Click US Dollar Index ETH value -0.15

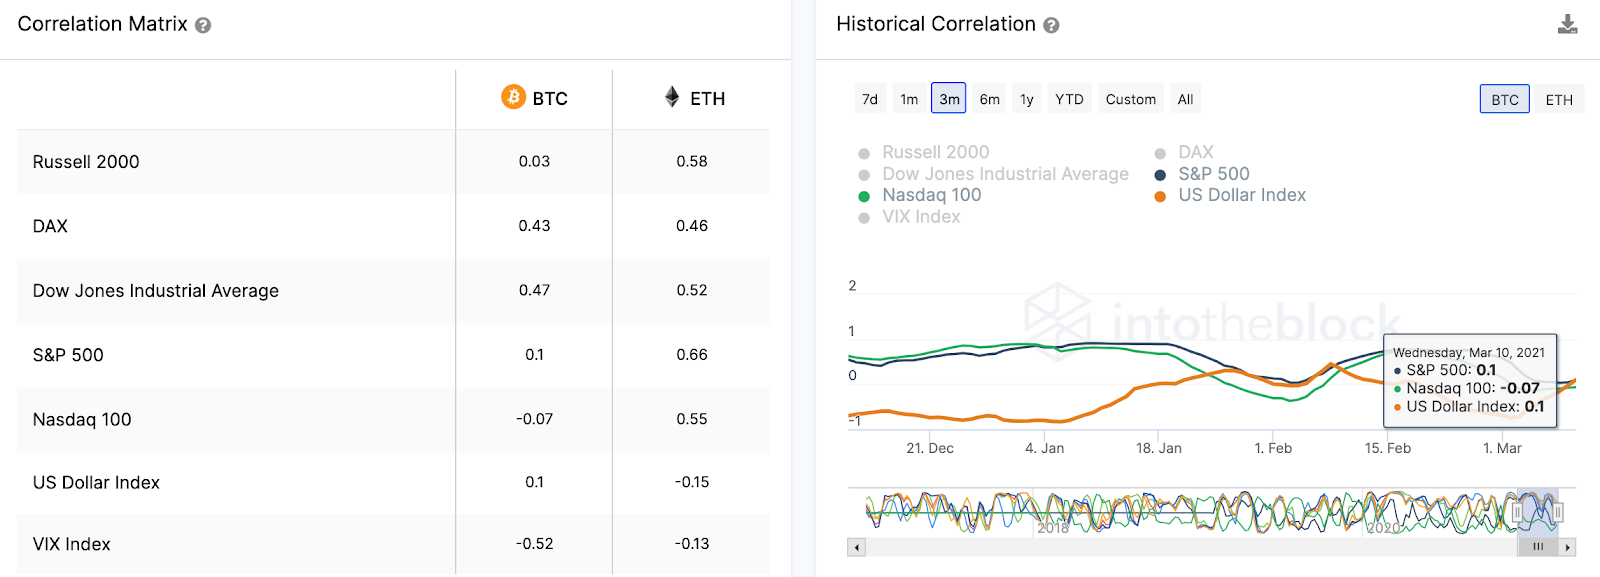[x=692, y=482]
